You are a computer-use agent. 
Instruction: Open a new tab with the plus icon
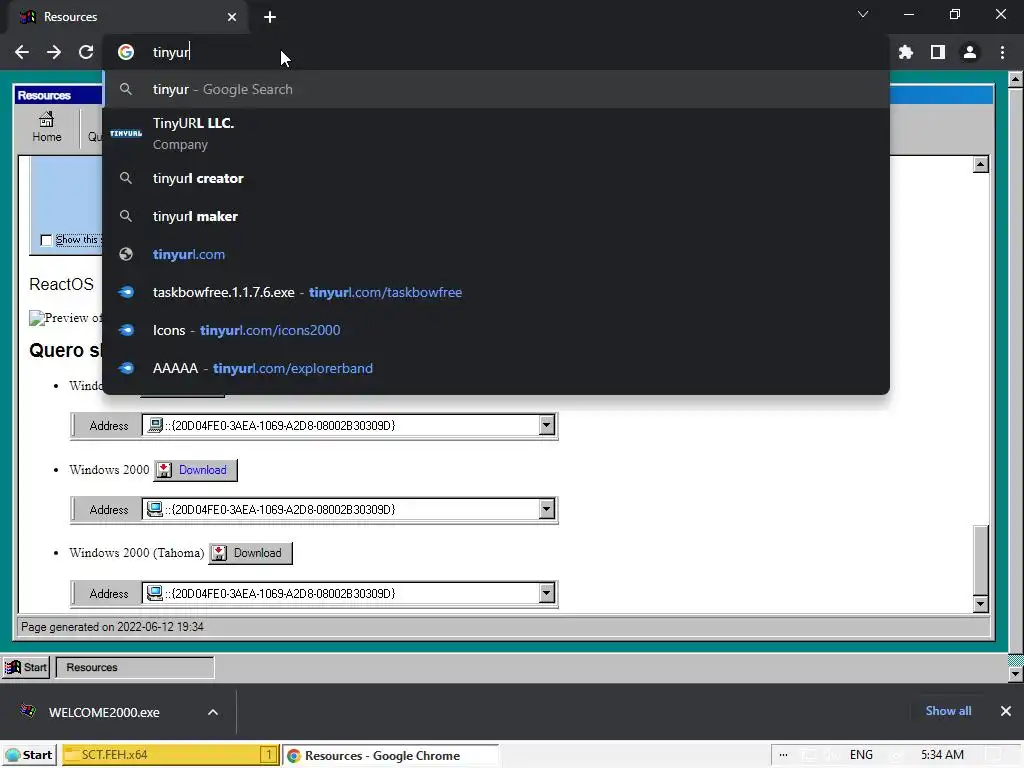[270, 17]
